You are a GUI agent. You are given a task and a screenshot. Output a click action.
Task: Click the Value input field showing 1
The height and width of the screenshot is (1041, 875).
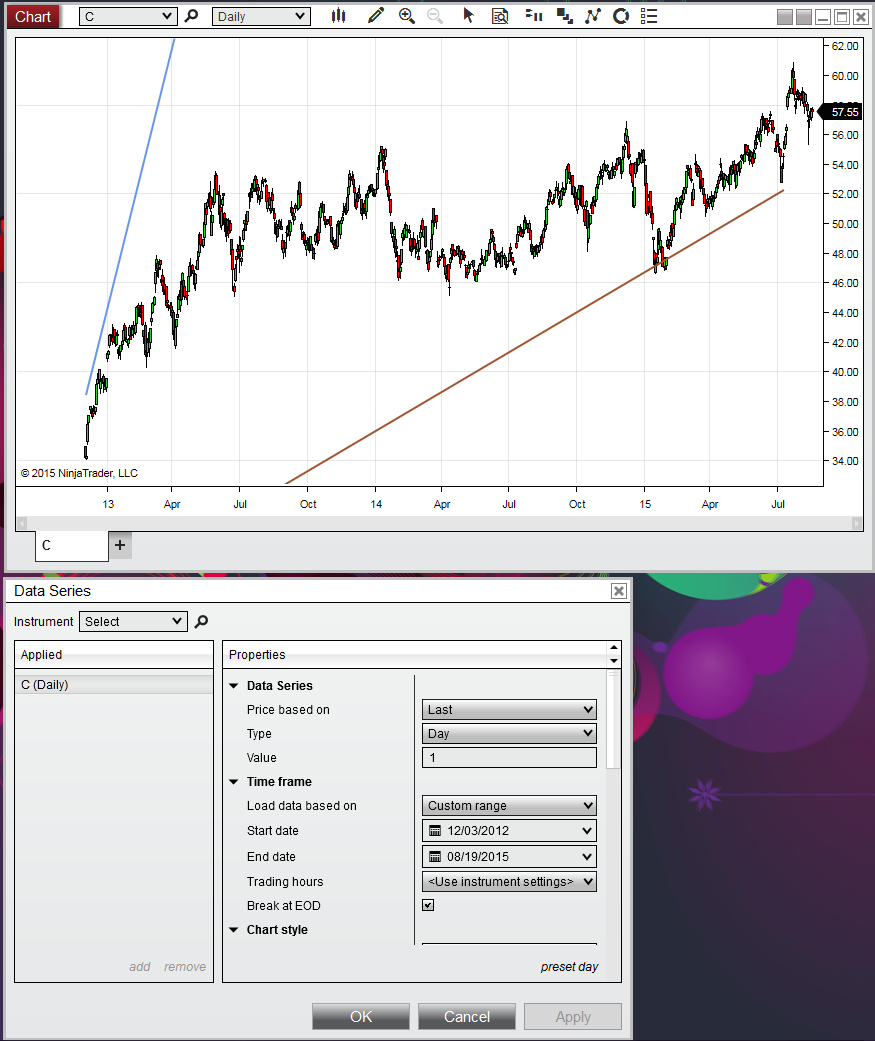tap(509, 758)
